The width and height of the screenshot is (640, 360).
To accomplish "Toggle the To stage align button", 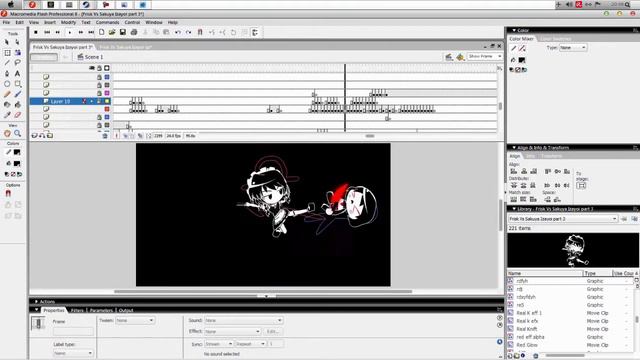I will tap(581, 186).
